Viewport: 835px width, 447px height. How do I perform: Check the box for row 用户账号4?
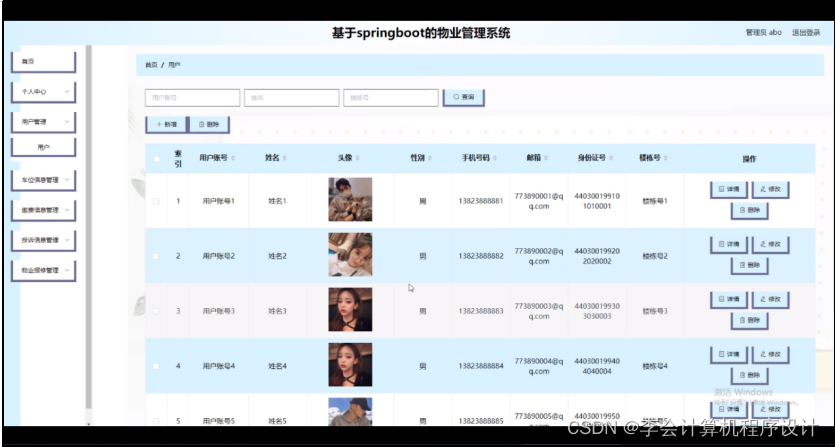(156, 367)
